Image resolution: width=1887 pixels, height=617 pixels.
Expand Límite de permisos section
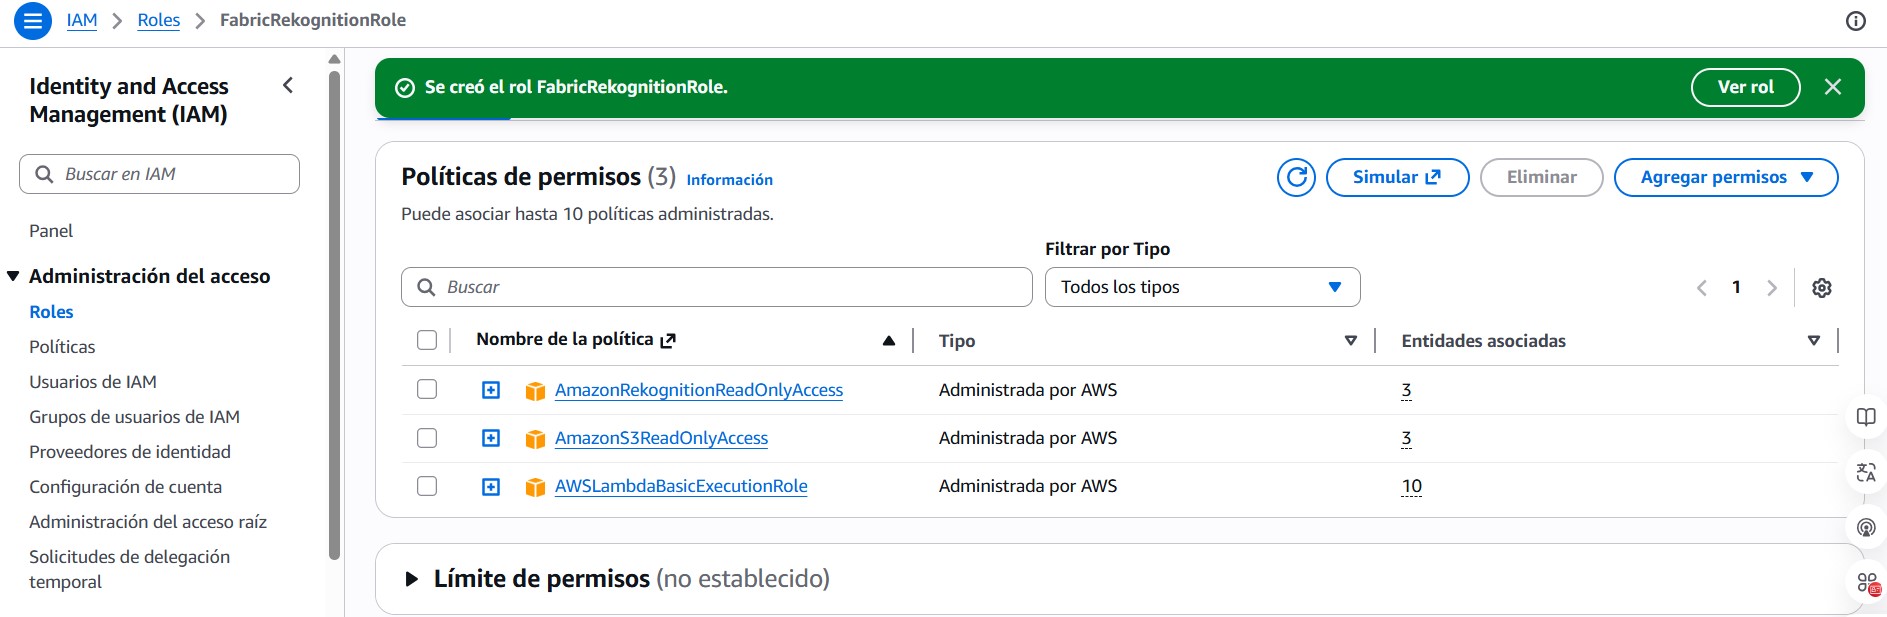coord(411,579)
